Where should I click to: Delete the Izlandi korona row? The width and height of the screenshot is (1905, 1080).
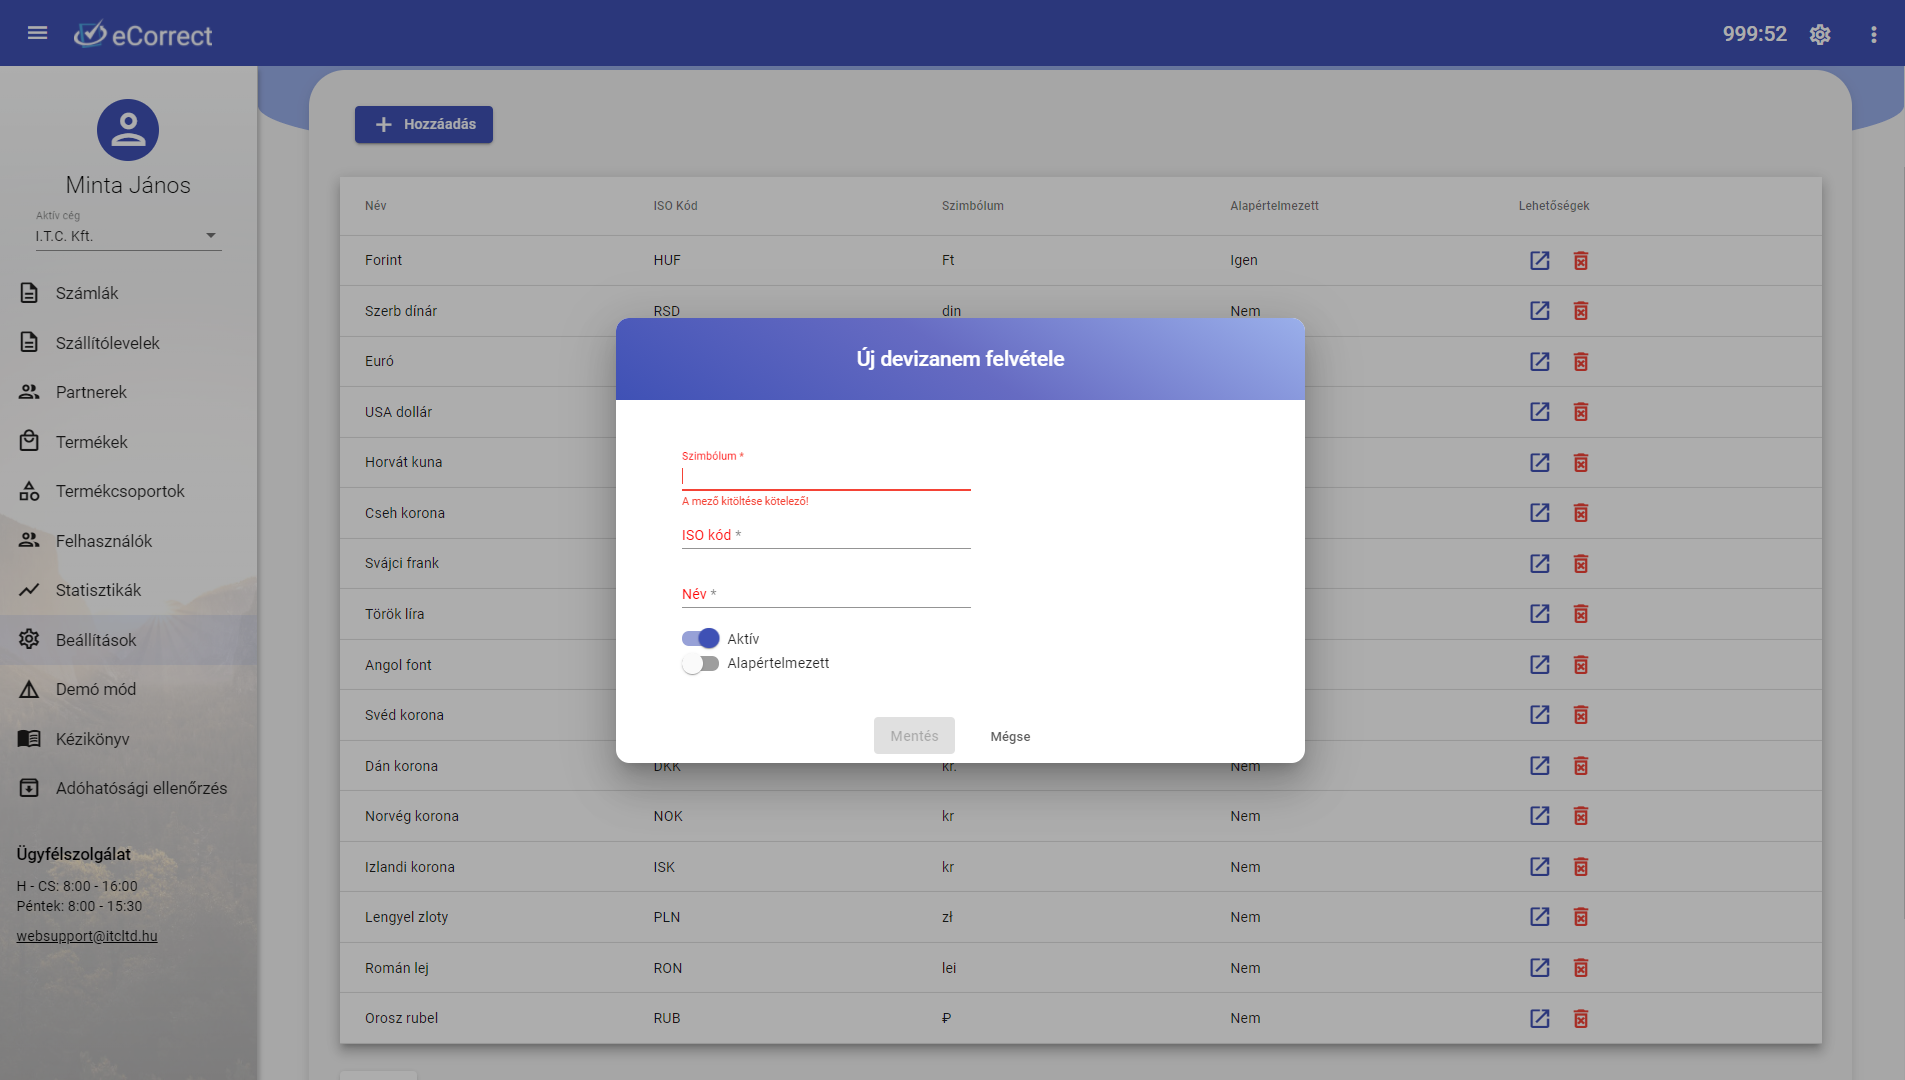(x=1581, y=867)
